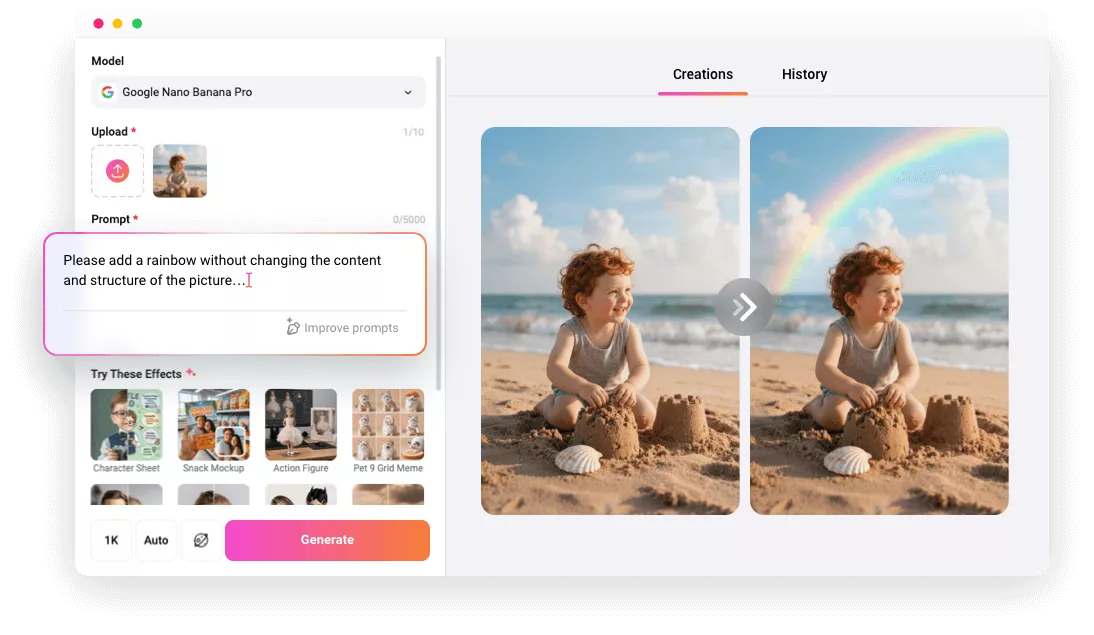
Task: Select the Creations tab
Action: 702,74
